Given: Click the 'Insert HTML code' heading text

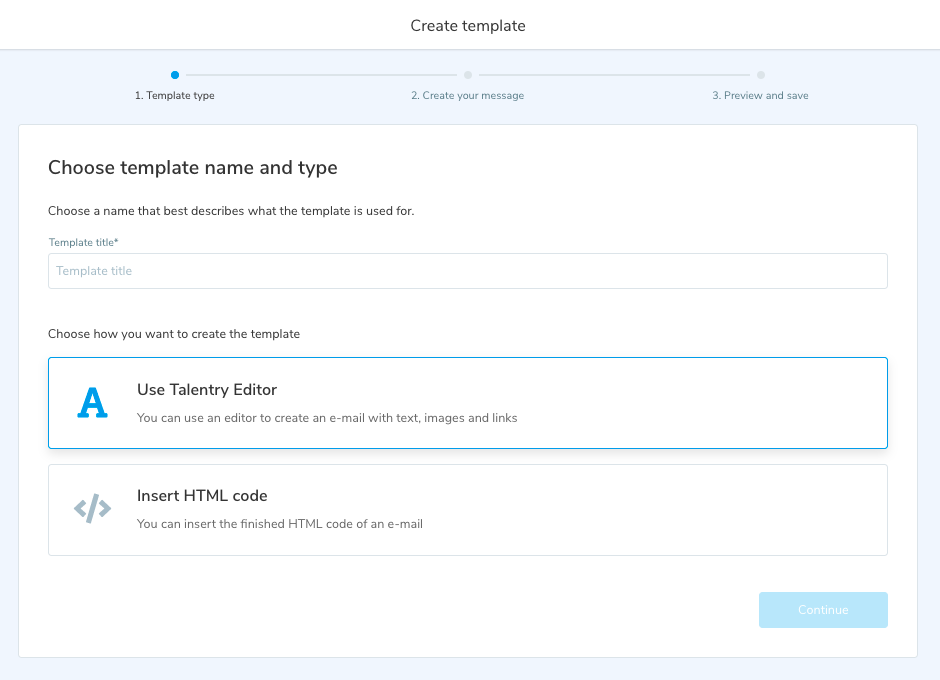Looking at the screenshot, I should tap(202, 496).
